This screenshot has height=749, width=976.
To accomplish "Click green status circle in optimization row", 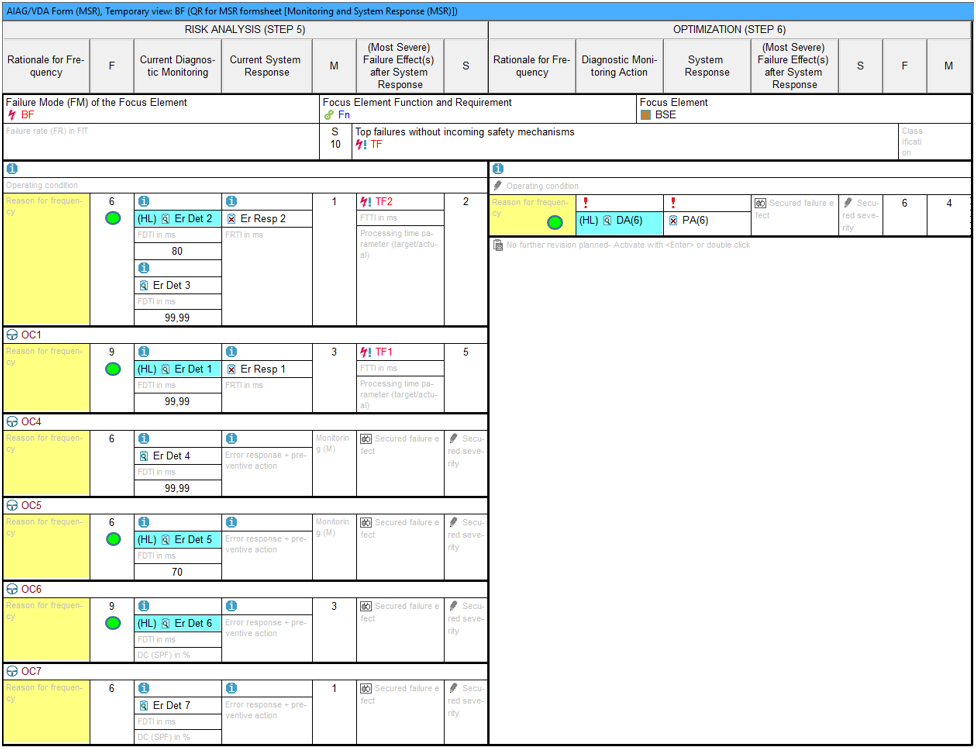I will pyautogui.click(x=555, y=222).
